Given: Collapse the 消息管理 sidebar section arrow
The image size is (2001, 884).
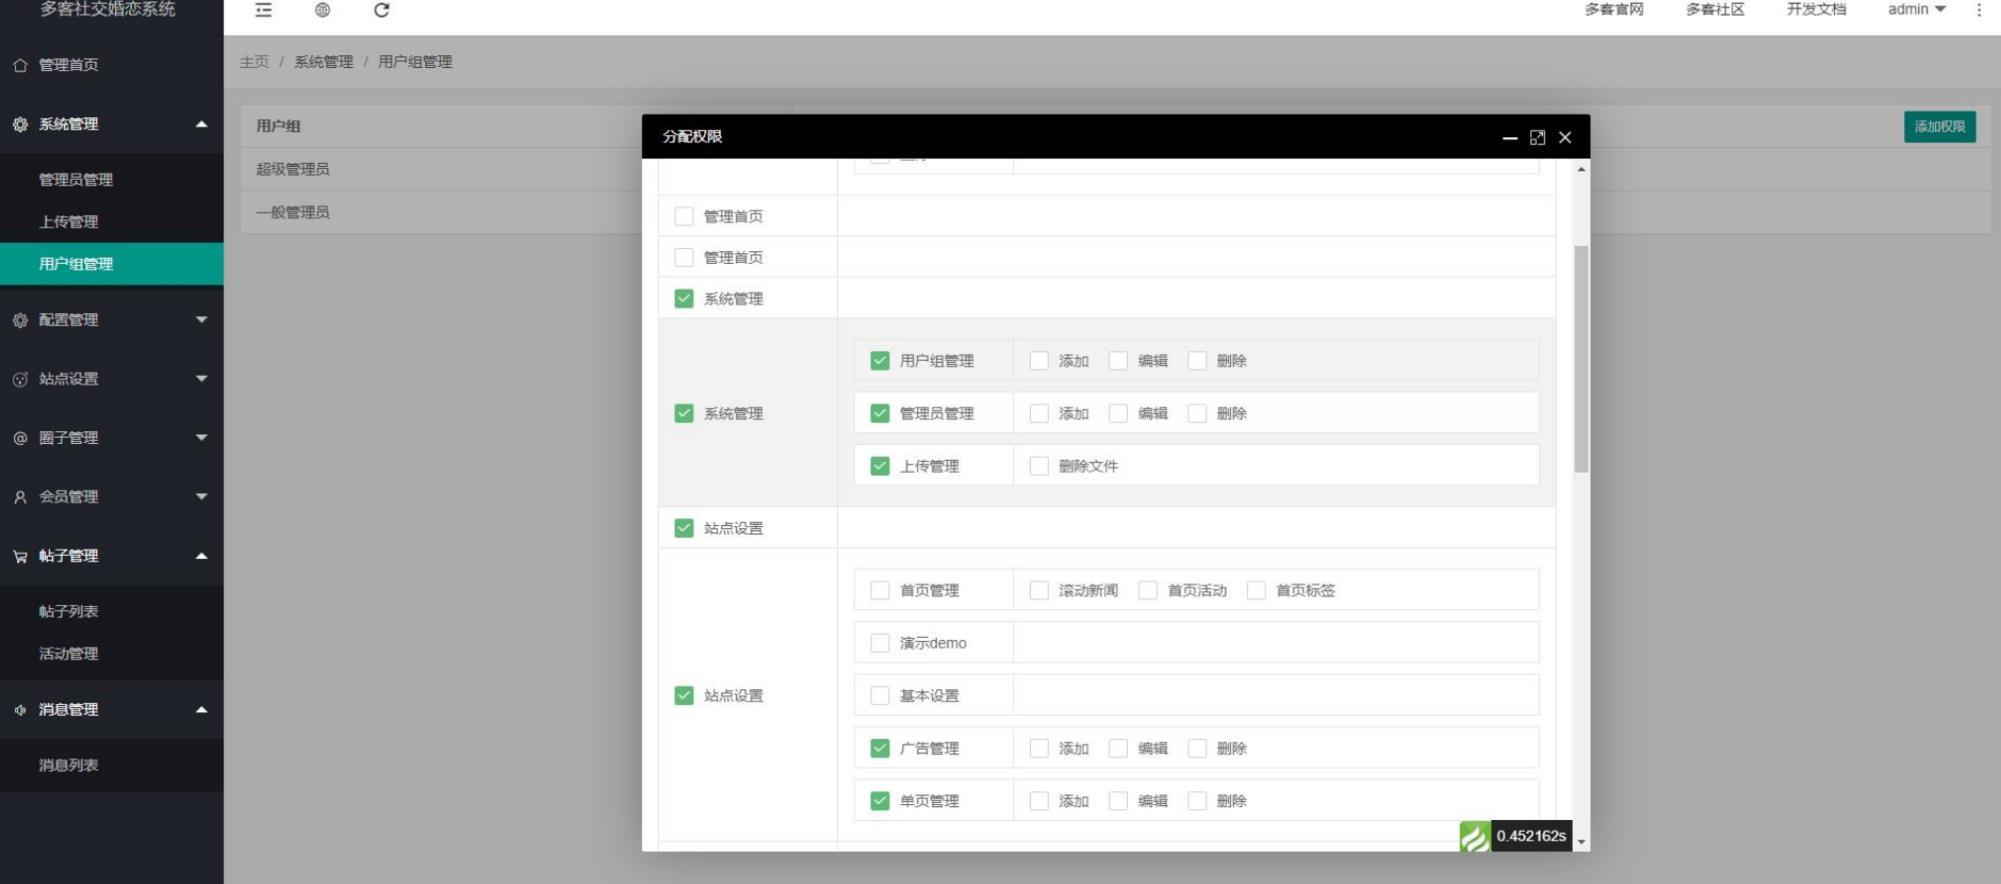Looking at the screenshot, I should (x=201, y=710).
